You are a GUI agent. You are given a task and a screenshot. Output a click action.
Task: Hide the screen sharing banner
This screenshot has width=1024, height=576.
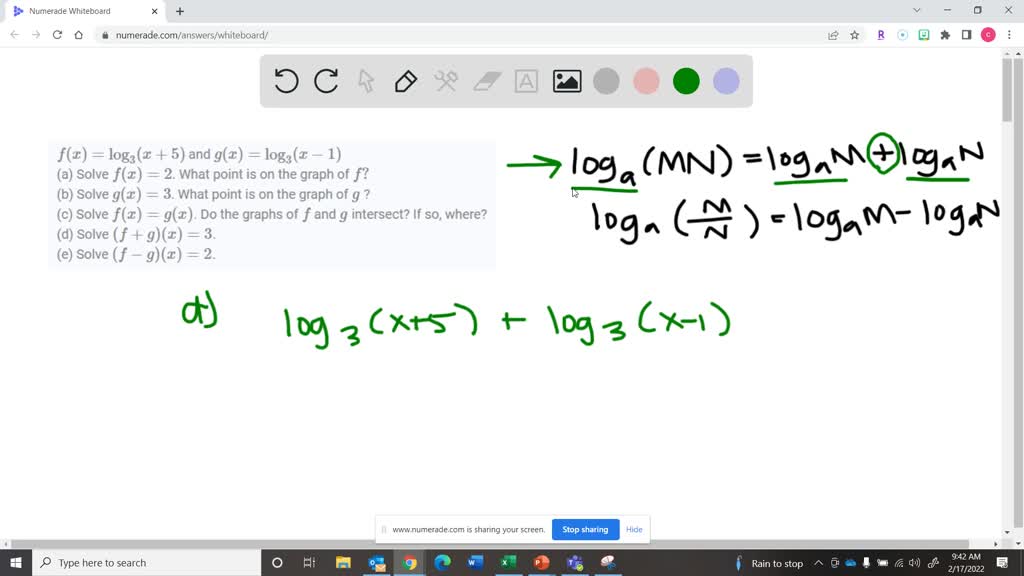click(634, 529)
